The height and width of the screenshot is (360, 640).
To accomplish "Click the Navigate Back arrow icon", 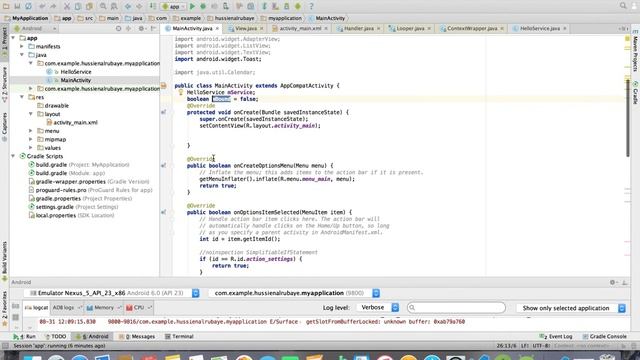I will coord(128,6).
